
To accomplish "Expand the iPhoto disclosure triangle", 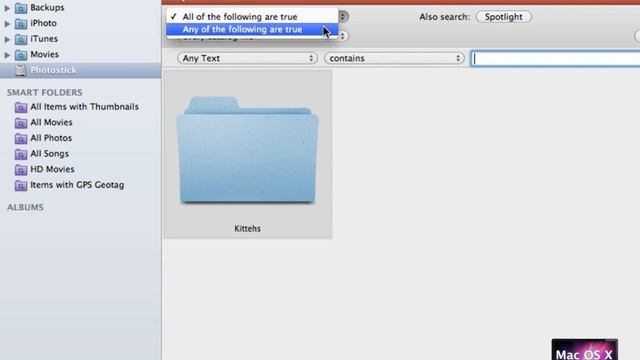I will (x=7, y=24).
